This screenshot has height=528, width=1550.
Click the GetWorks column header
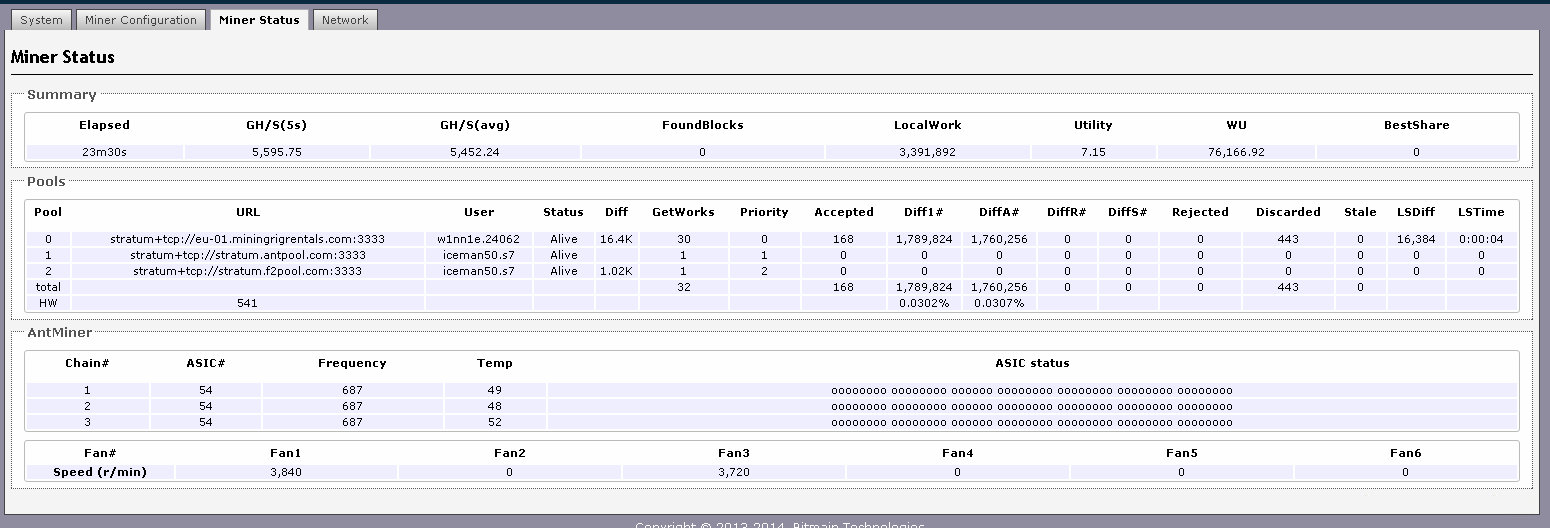(x=683, y=212)
